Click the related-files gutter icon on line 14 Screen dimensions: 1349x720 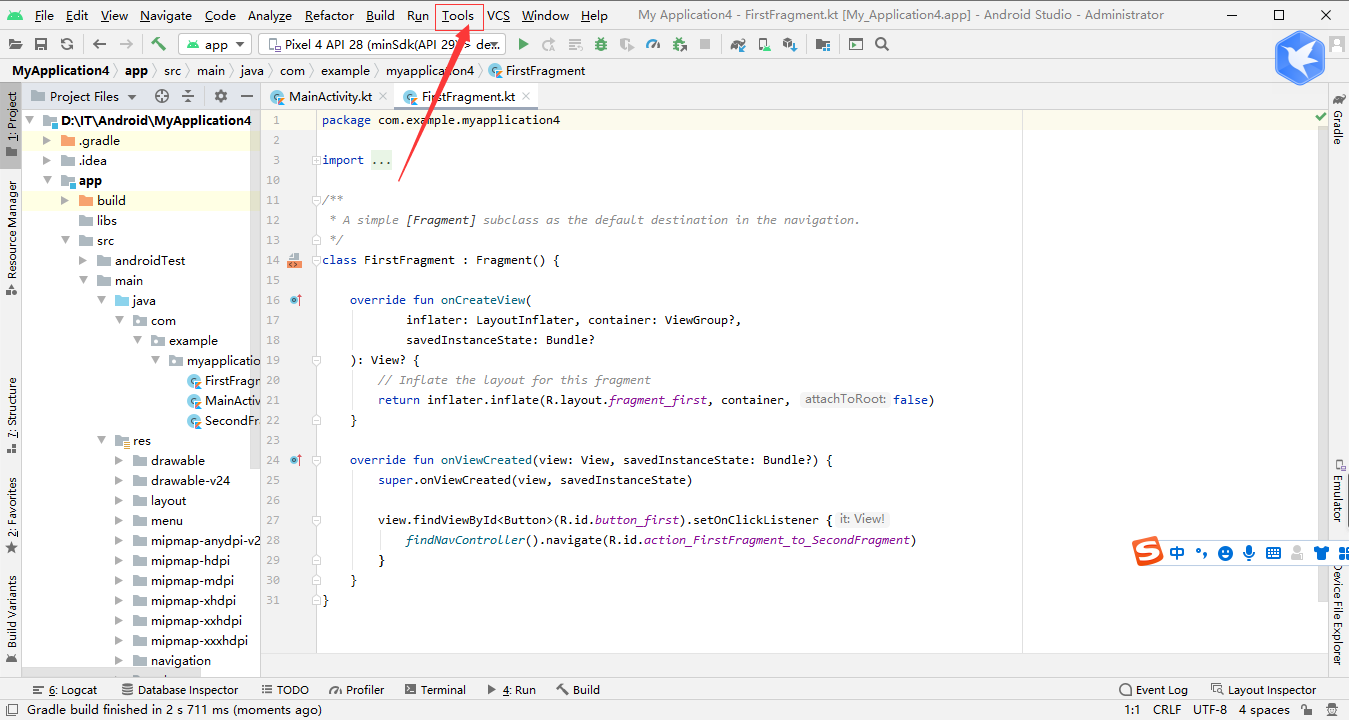294,260
